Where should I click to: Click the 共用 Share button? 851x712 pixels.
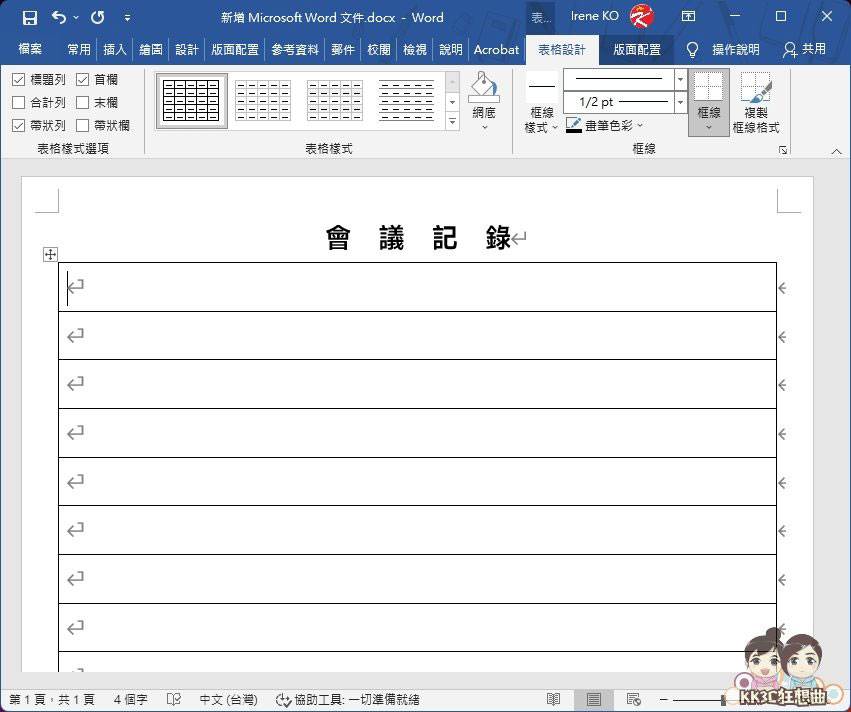[805, 49]
